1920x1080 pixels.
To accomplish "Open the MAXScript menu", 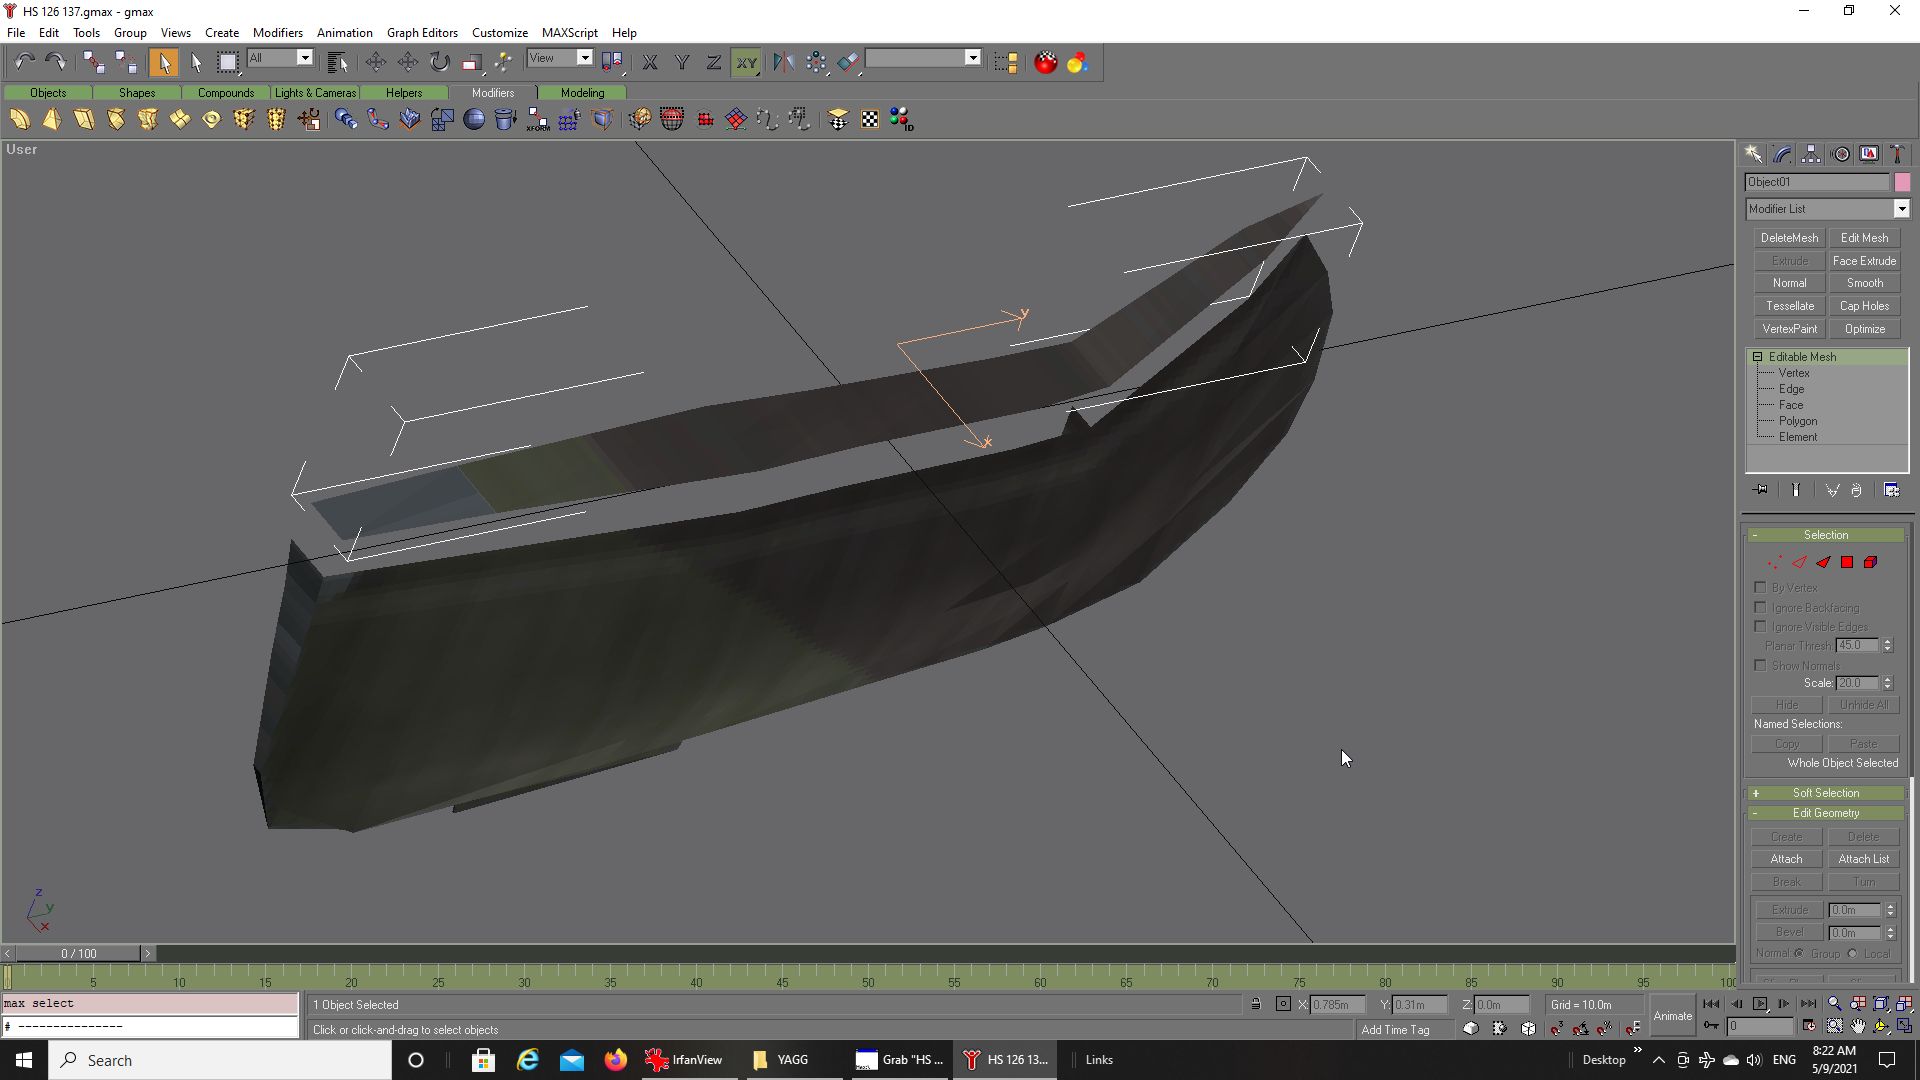I will point(569,33).
